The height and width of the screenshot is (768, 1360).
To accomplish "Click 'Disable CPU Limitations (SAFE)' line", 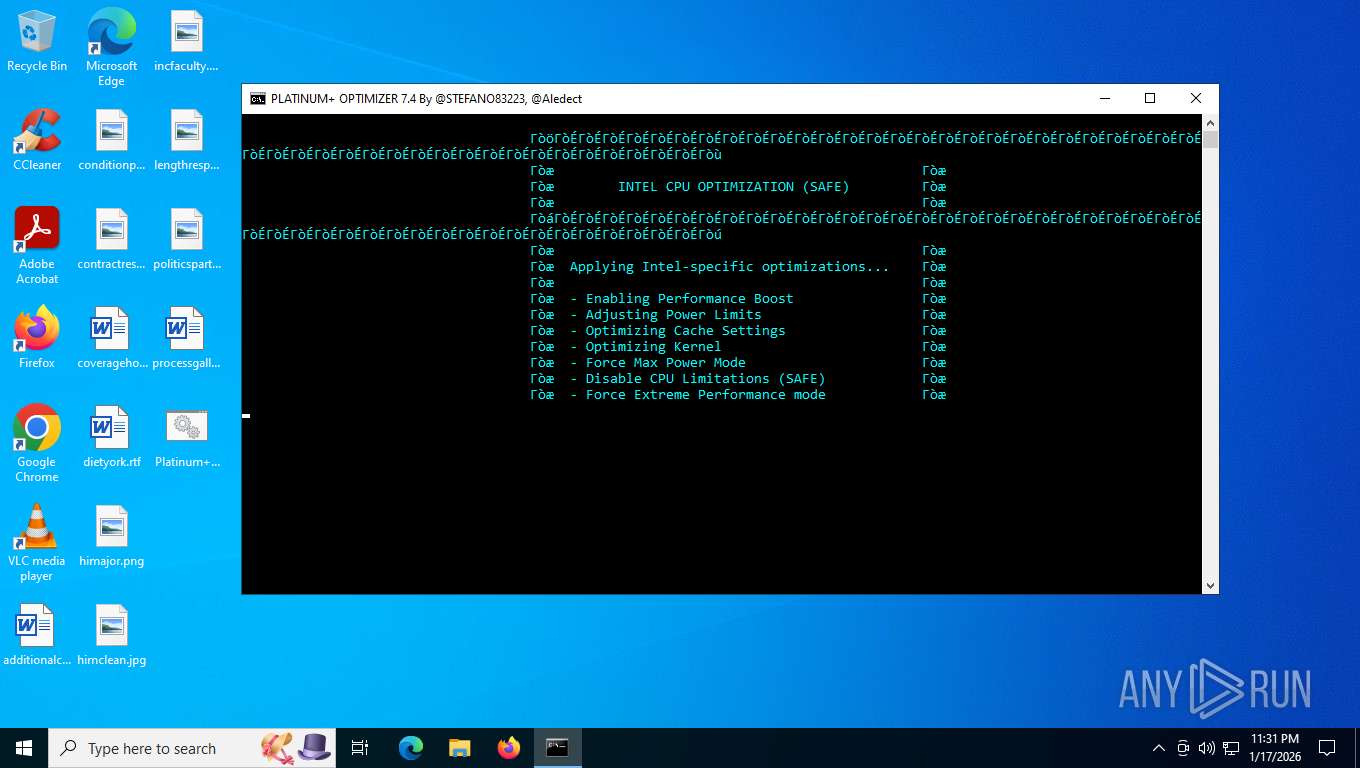I will tap(697, 379).
